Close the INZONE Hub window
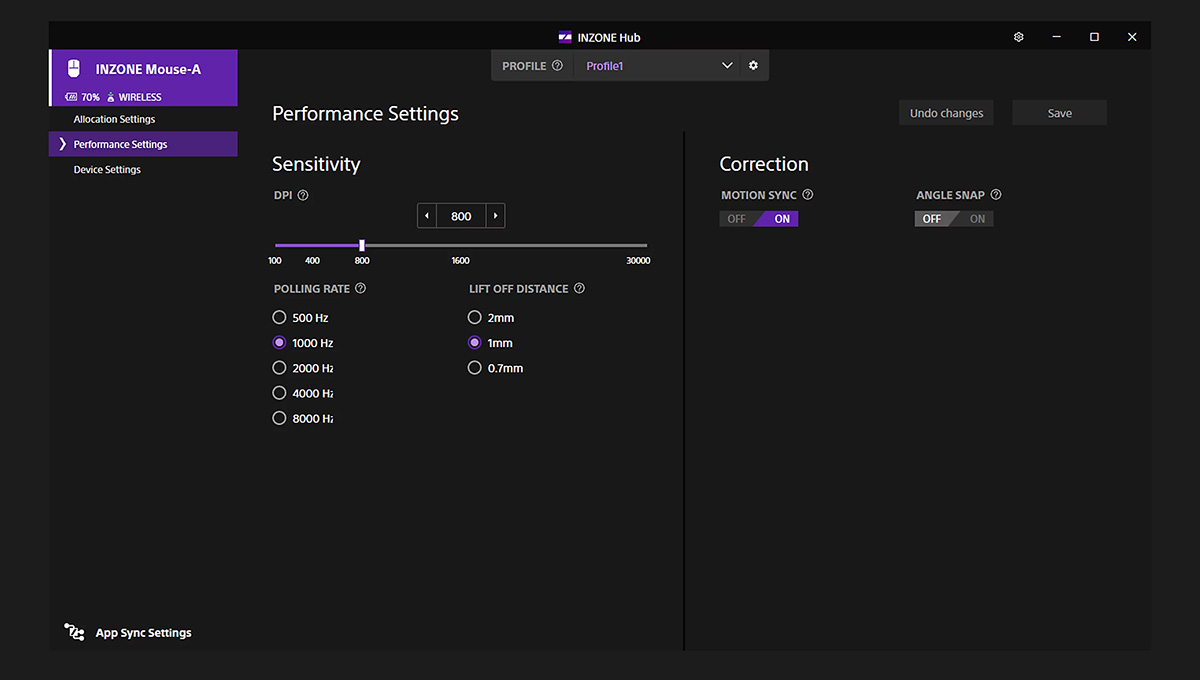Screen dimensions: 1200x680 tap(1132, 37)
